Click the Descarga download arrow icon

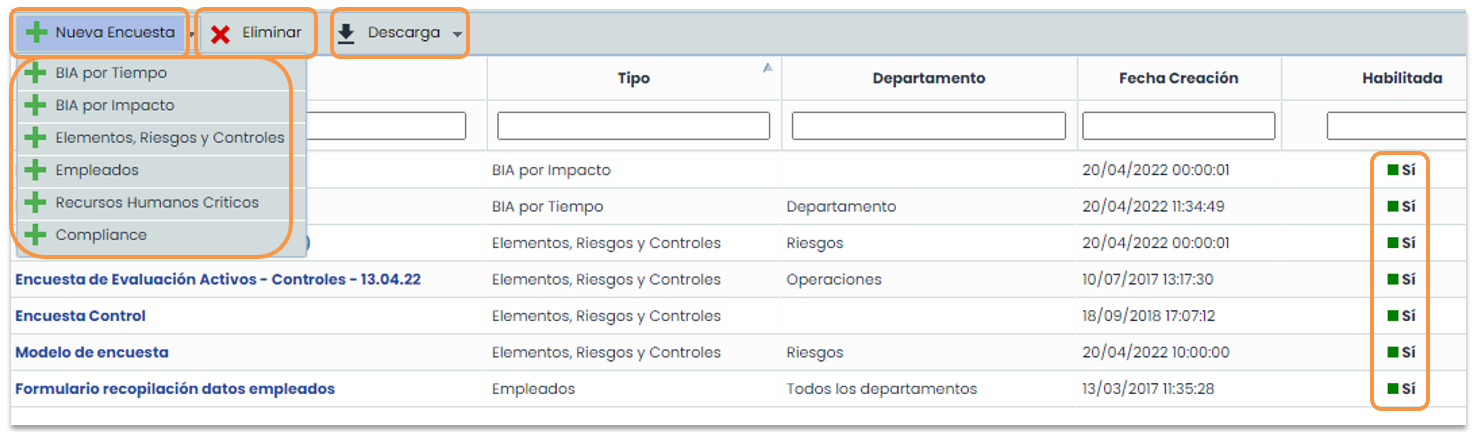coord(346,33)
